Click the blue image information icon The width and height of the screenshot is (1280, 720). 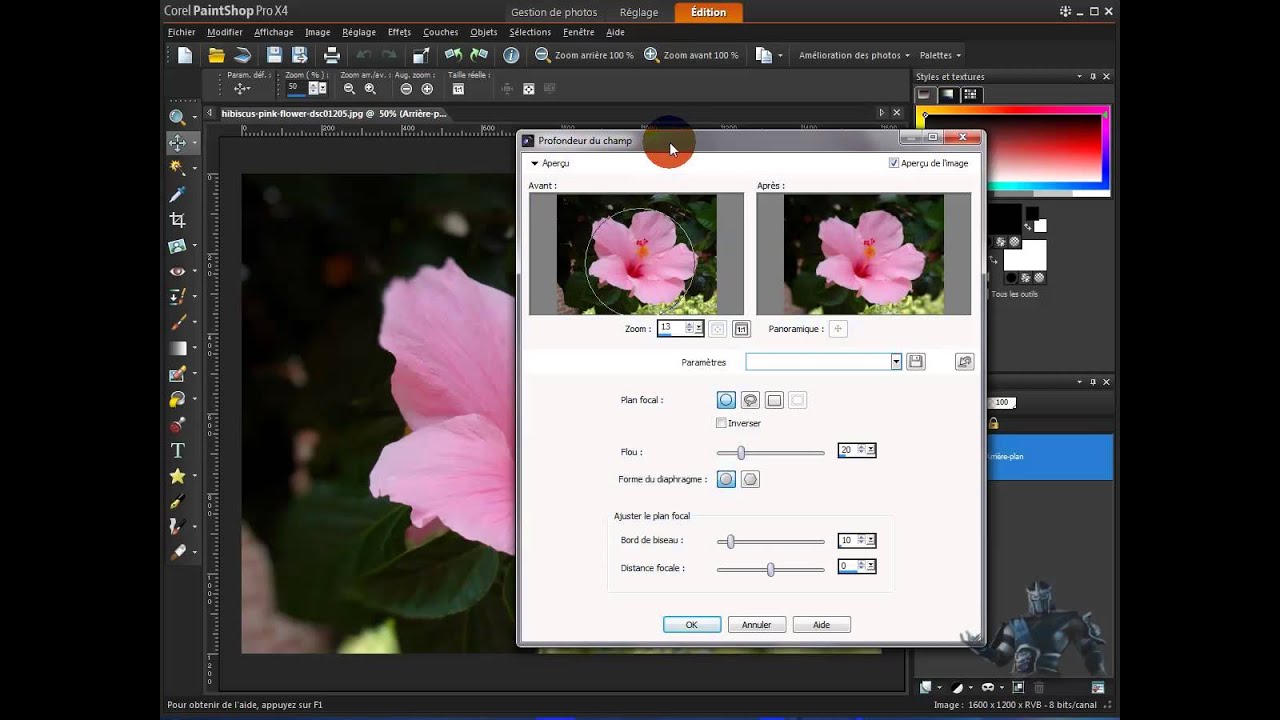[x=511, y=56]
